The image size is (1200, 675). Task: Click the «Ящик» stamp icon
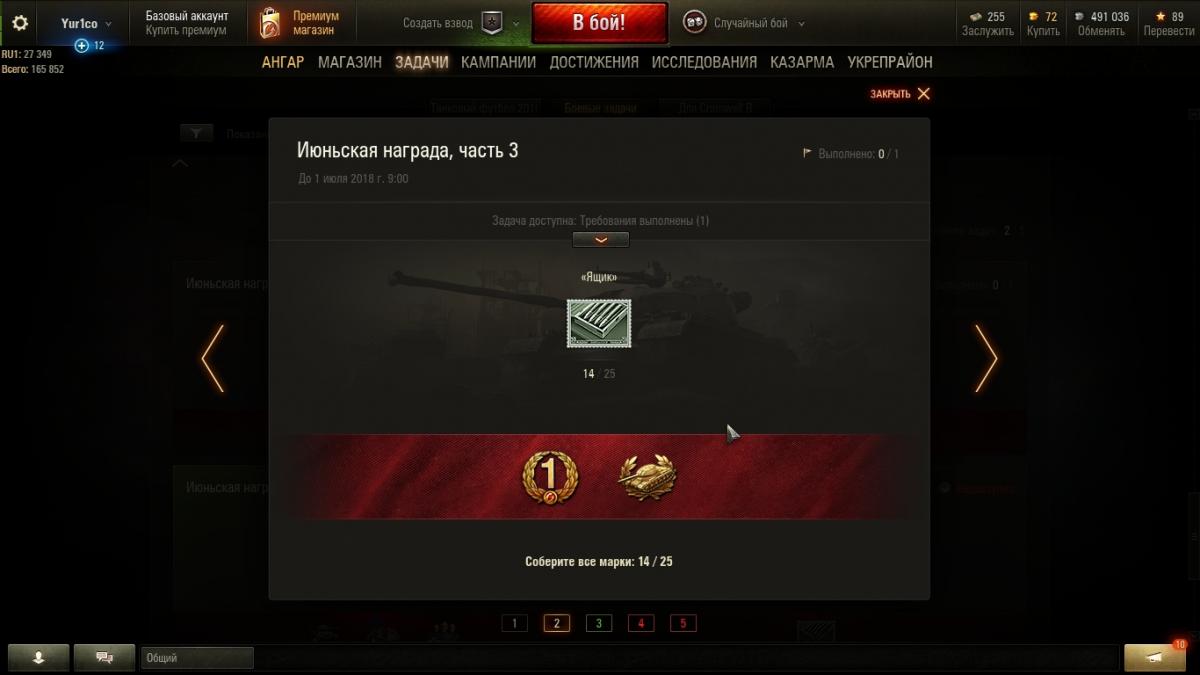599,324
